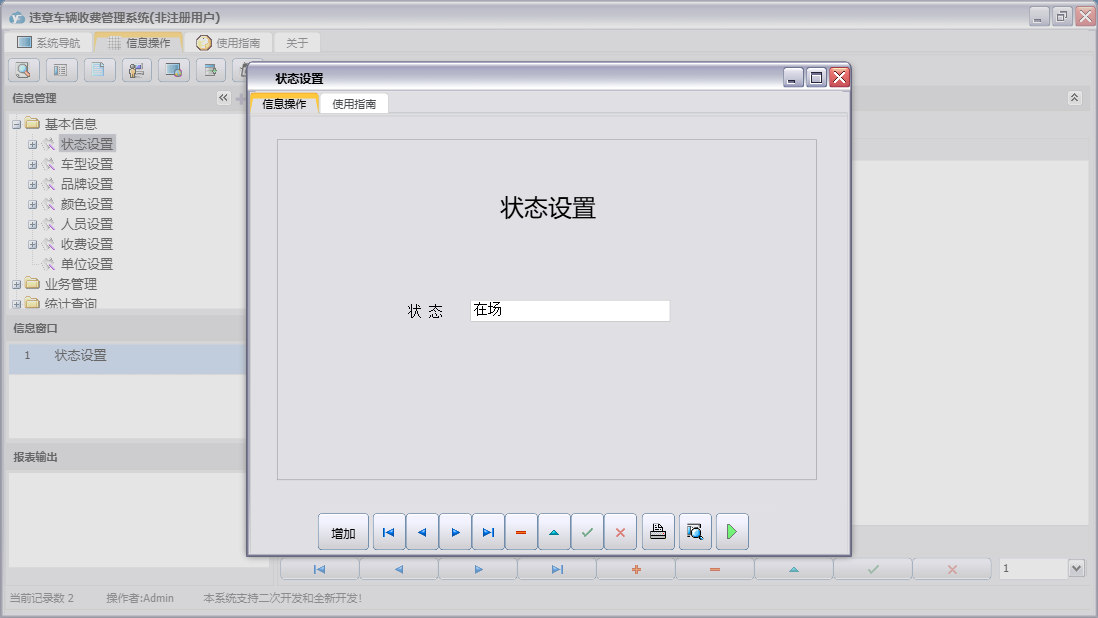Select the monitor with globe toolbar icon

click(x=173, y=69)
